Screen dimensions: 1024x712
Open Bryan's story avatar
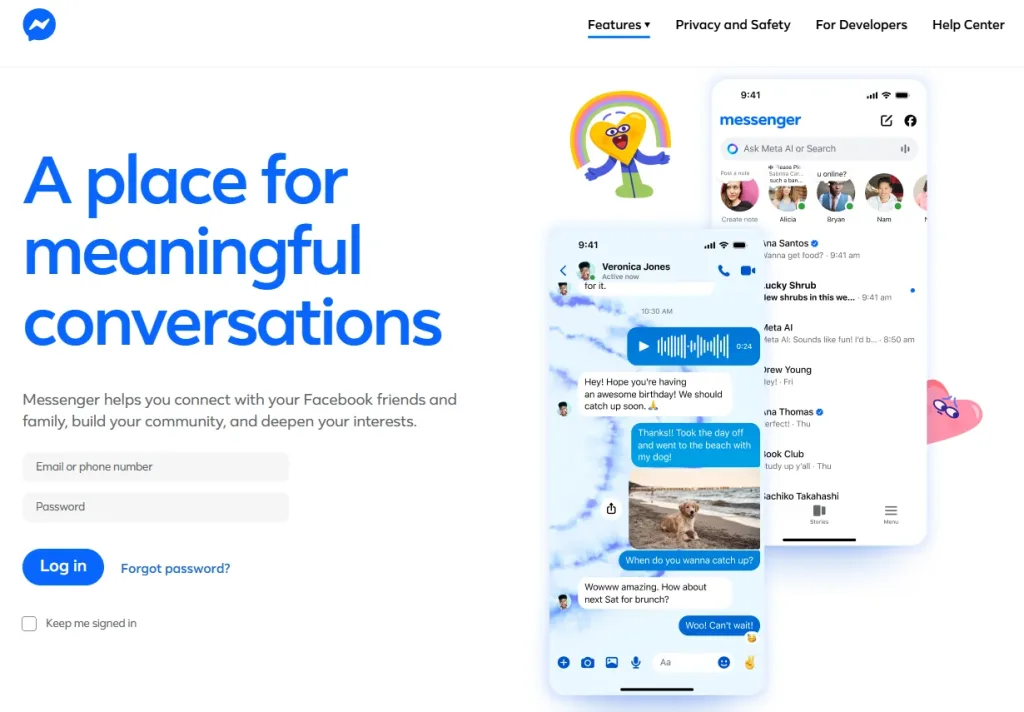pos(836,195)
